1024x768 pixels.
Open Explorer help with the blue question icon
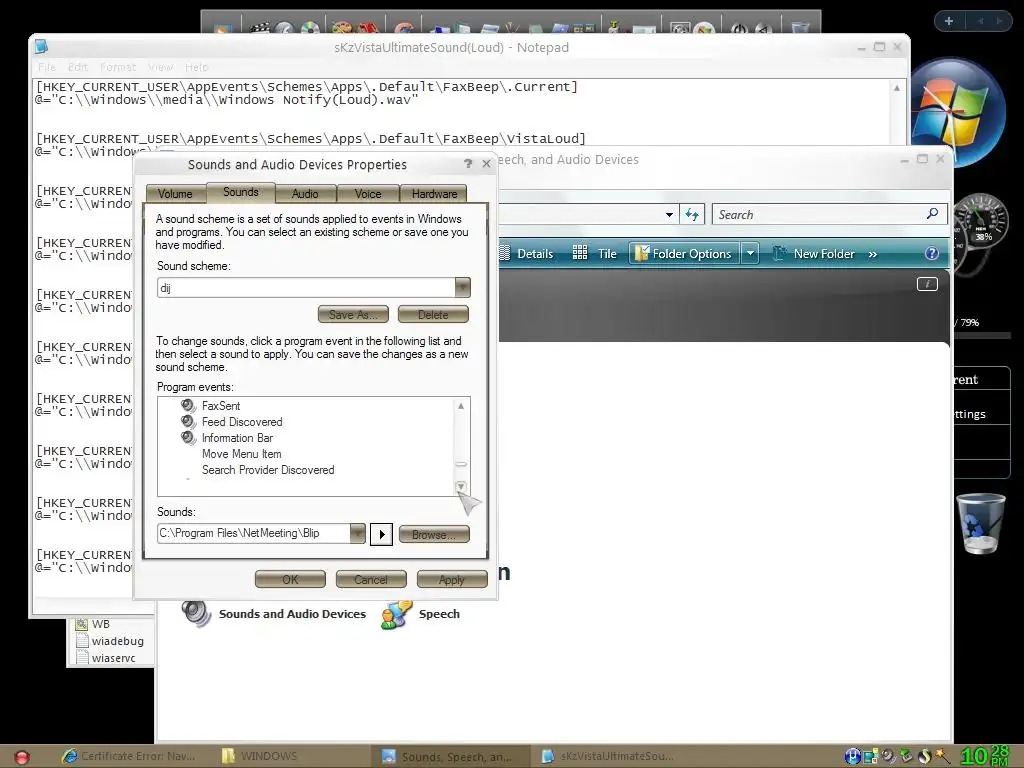(x=931, y=253)
